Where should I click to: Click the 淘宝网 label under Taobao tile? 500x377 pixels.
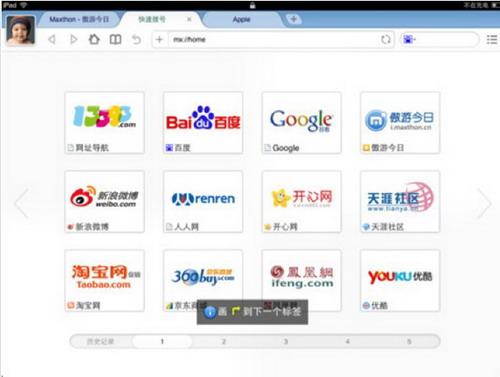(88, 306)
